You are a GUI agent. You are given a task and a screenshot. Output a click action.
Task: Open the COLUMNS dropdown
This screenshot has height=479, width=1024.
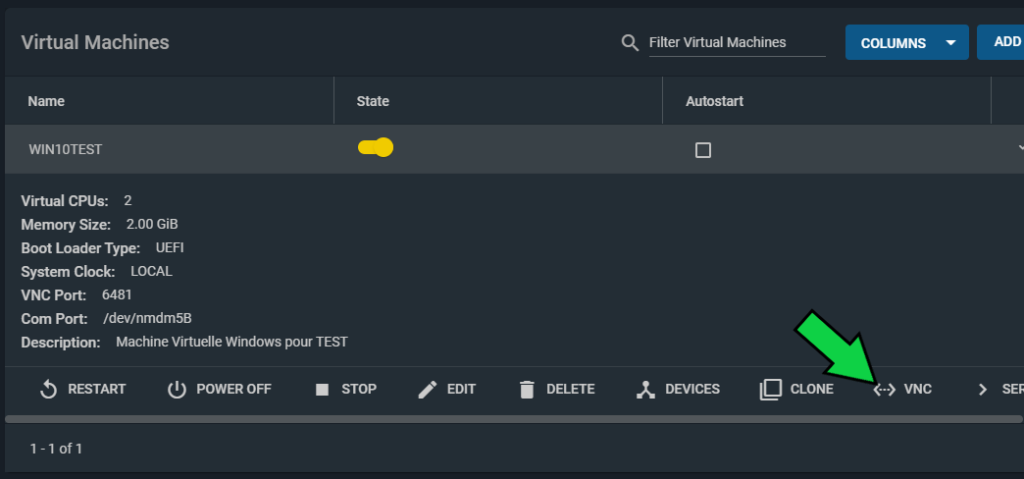(x=906, y=42)
